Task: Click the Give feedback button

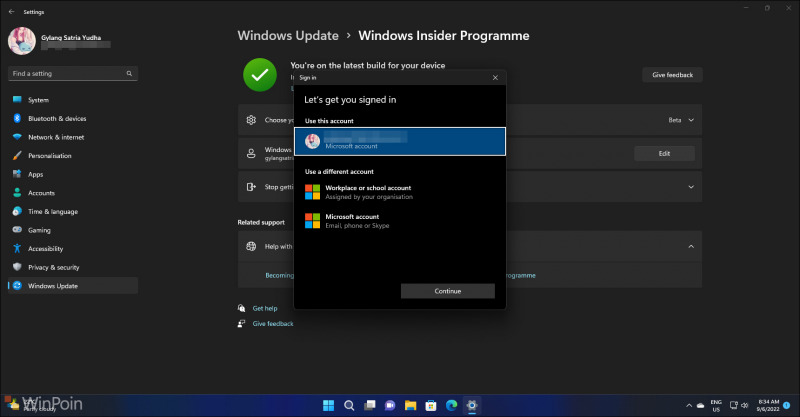Action: [x=672, y=75]
